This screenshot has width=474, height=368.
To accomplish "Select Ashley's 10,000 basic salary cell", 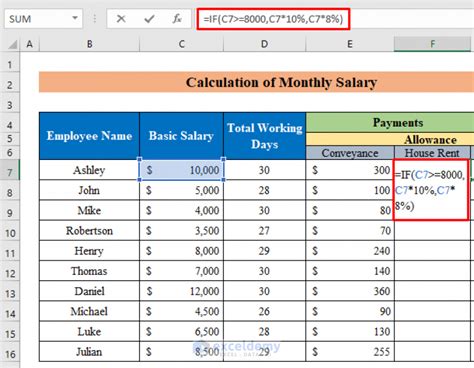I will click(181, 170).
